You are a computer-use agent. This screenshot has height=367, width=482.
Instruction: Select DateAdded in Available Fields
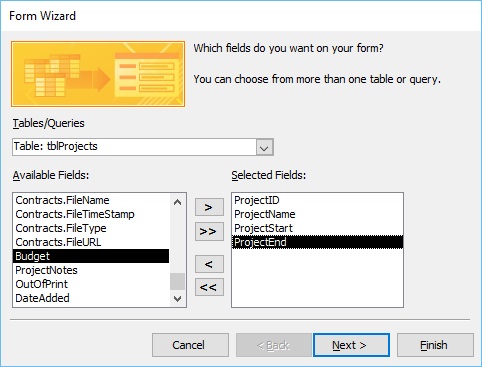pyautogui.click(x=91, y=298)
